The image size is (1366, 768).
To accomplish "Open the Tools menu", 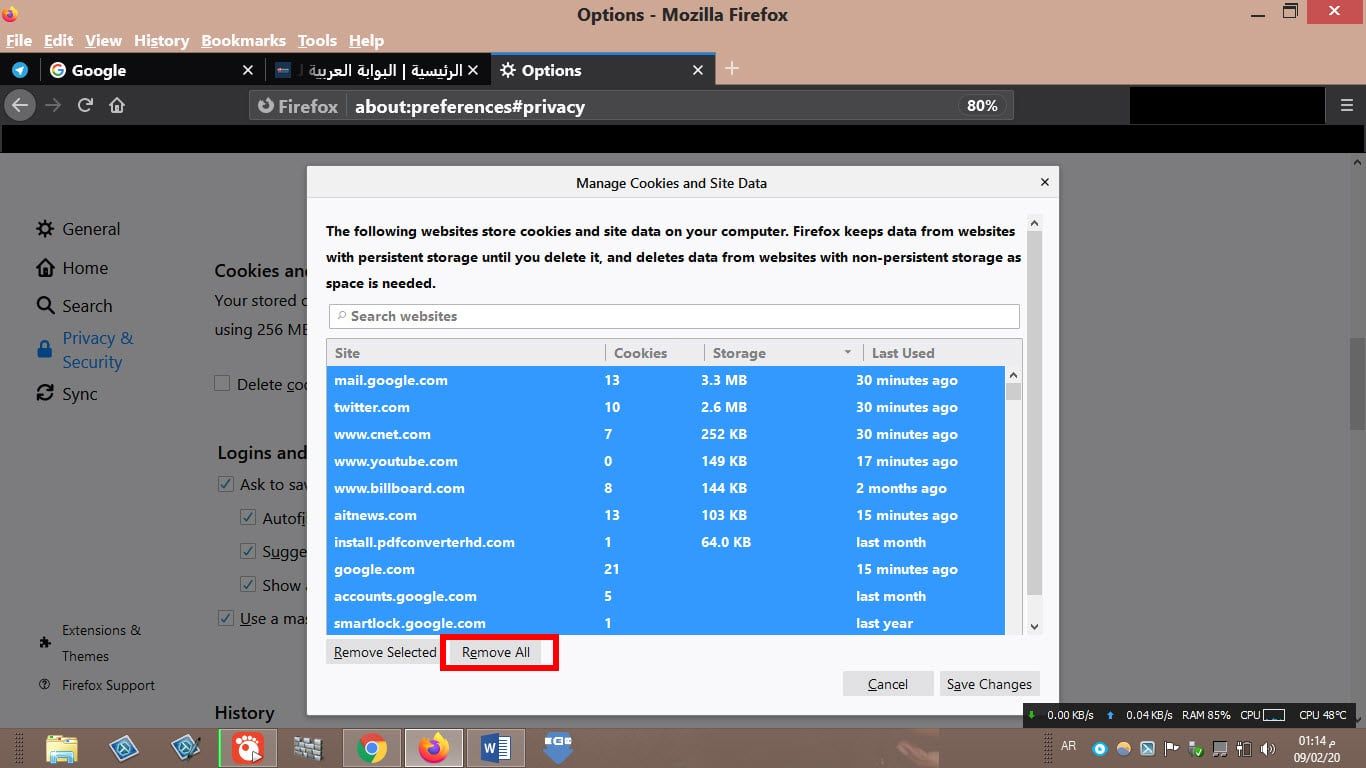I will [317, 41].
